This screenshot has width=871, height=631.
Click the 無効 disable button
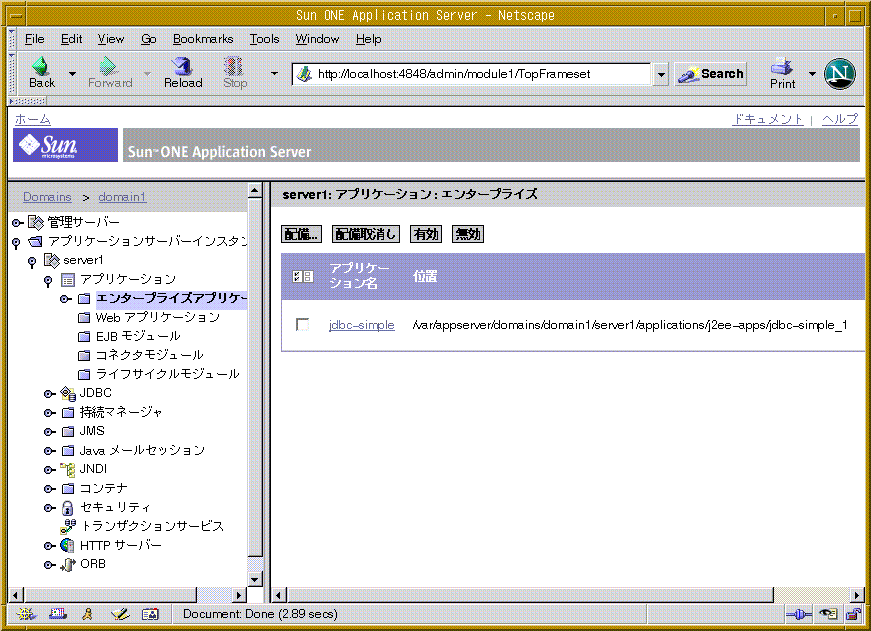[x=468, y=234]
